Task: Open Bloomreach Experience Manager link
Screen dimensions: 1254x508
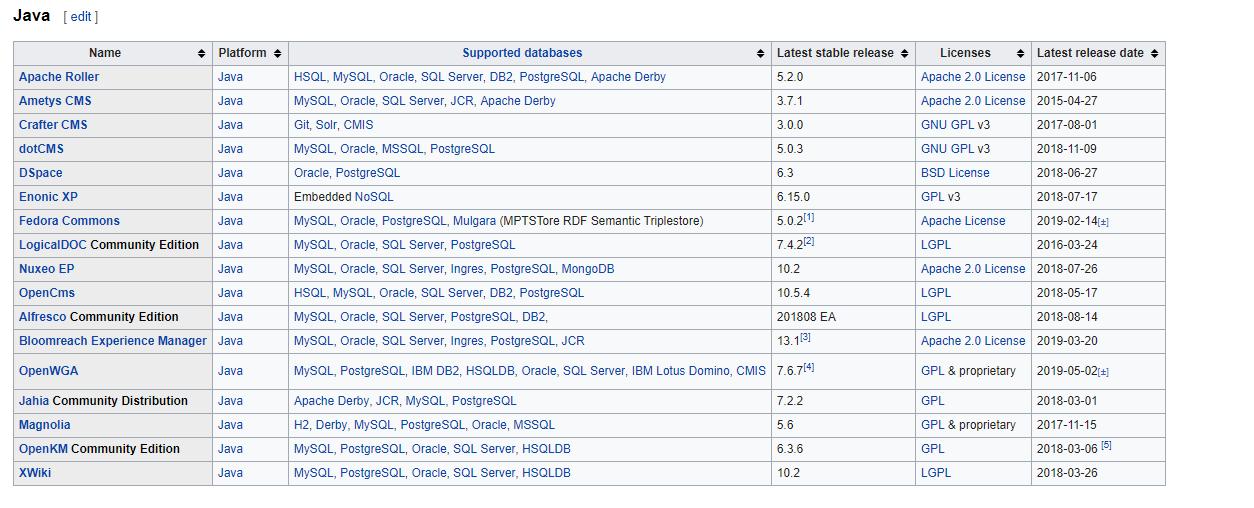Action: [113, 341]
